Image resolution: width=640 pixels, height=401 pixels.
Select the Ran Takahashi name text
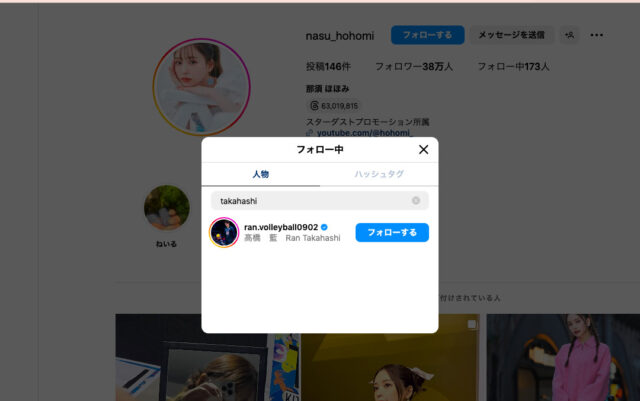313,238
